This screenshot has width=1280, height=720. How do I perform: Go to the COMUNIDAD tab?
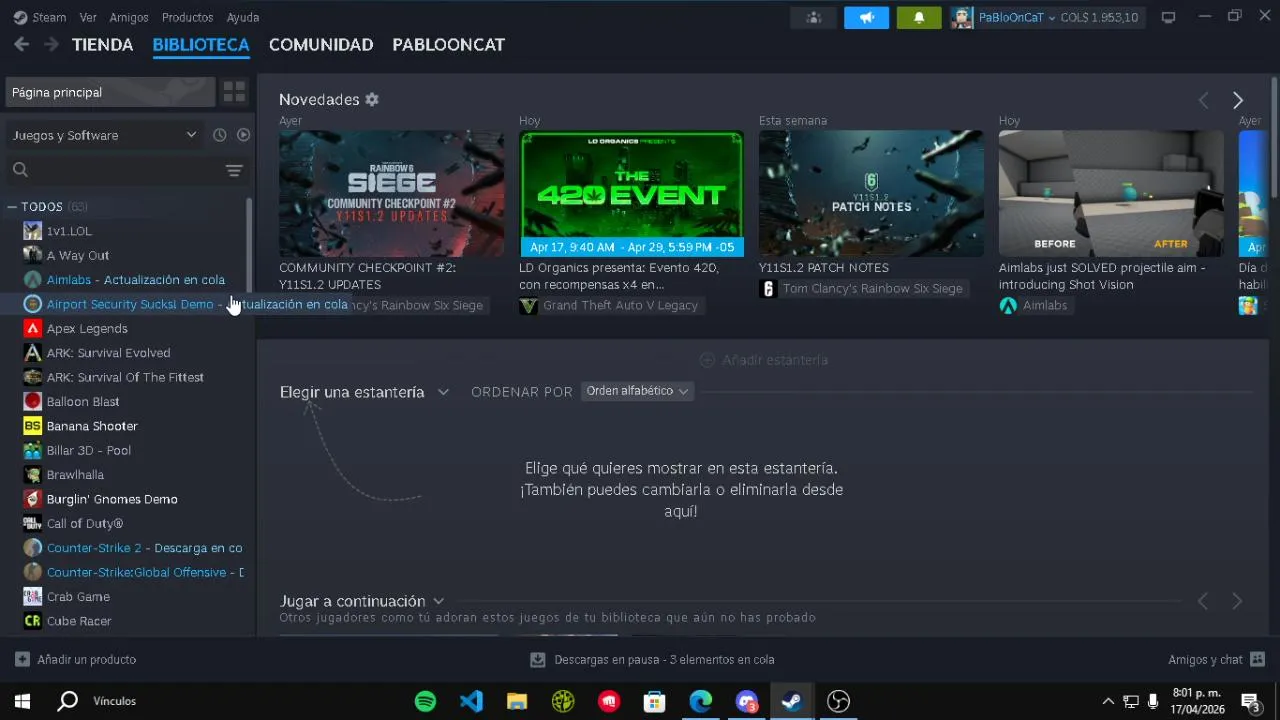[x=321, y=45]
